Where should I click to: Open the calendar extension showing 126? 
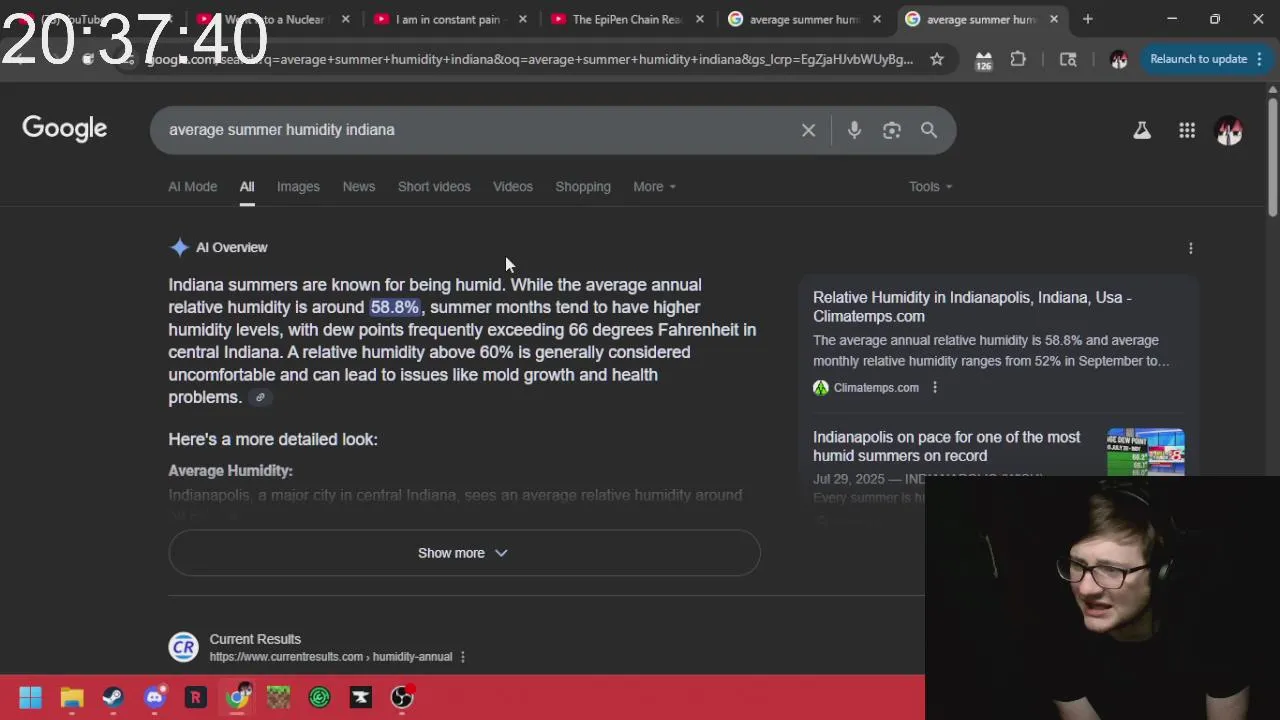[x=983, y=60]
